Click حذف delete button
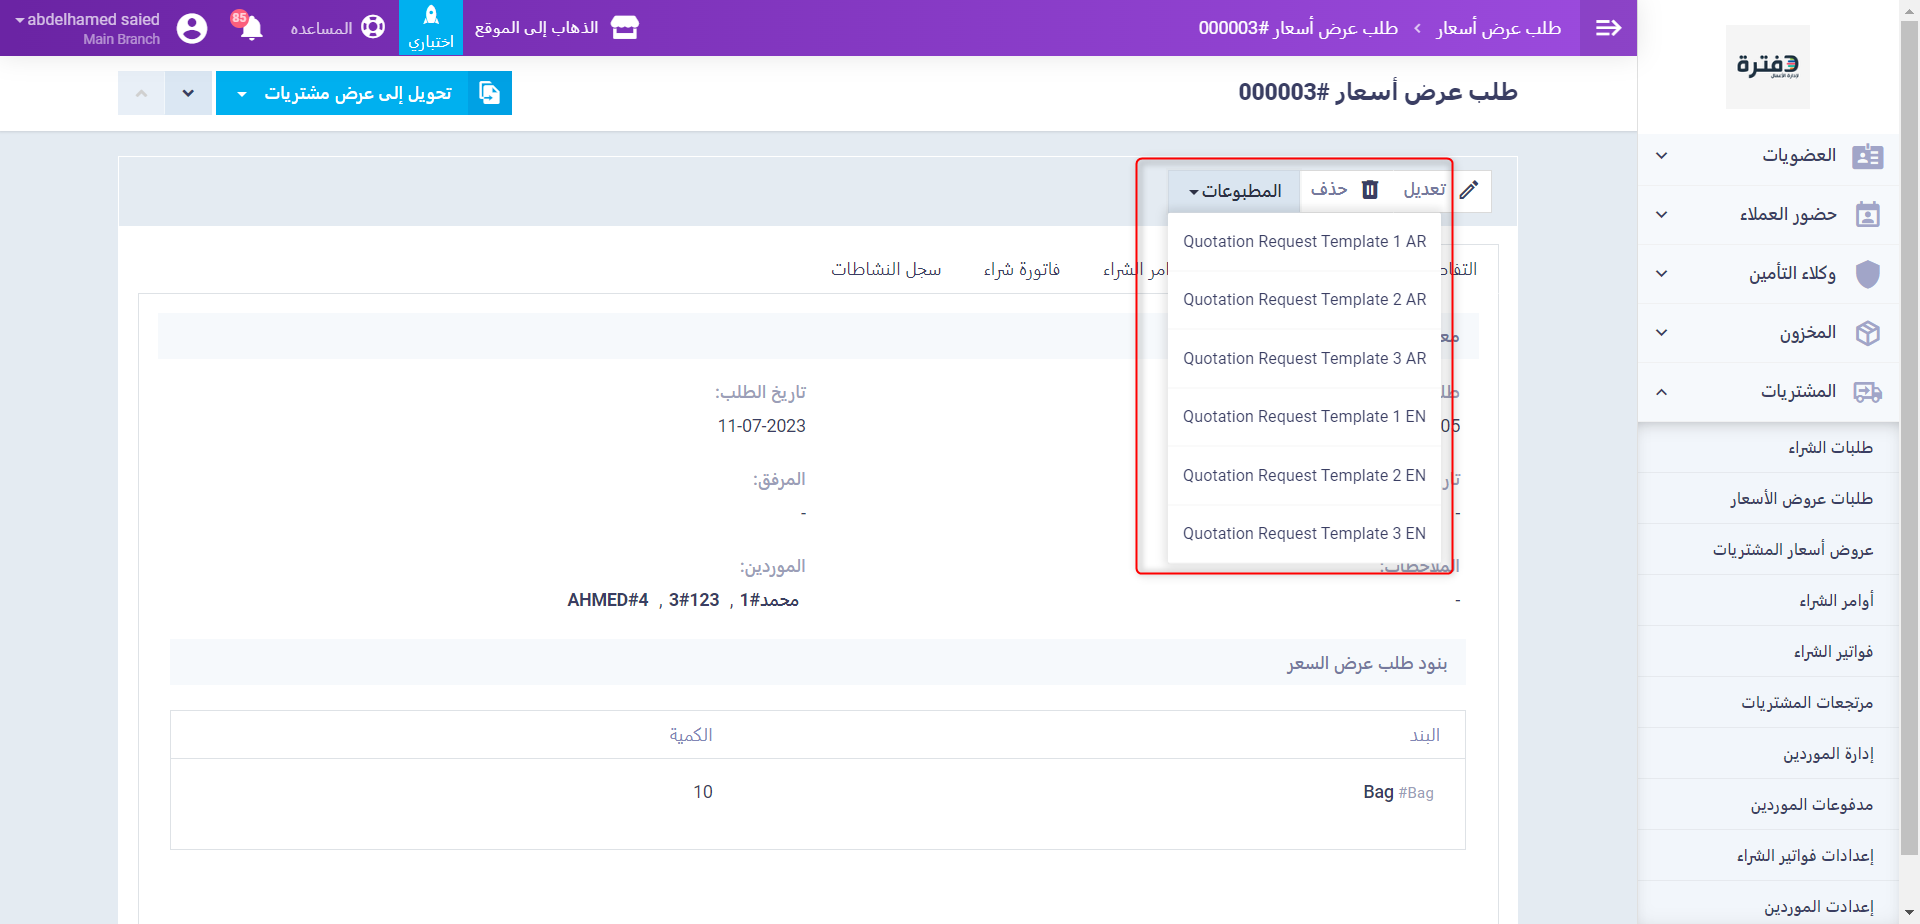 pyautogui.click(x=1345, y=190)
